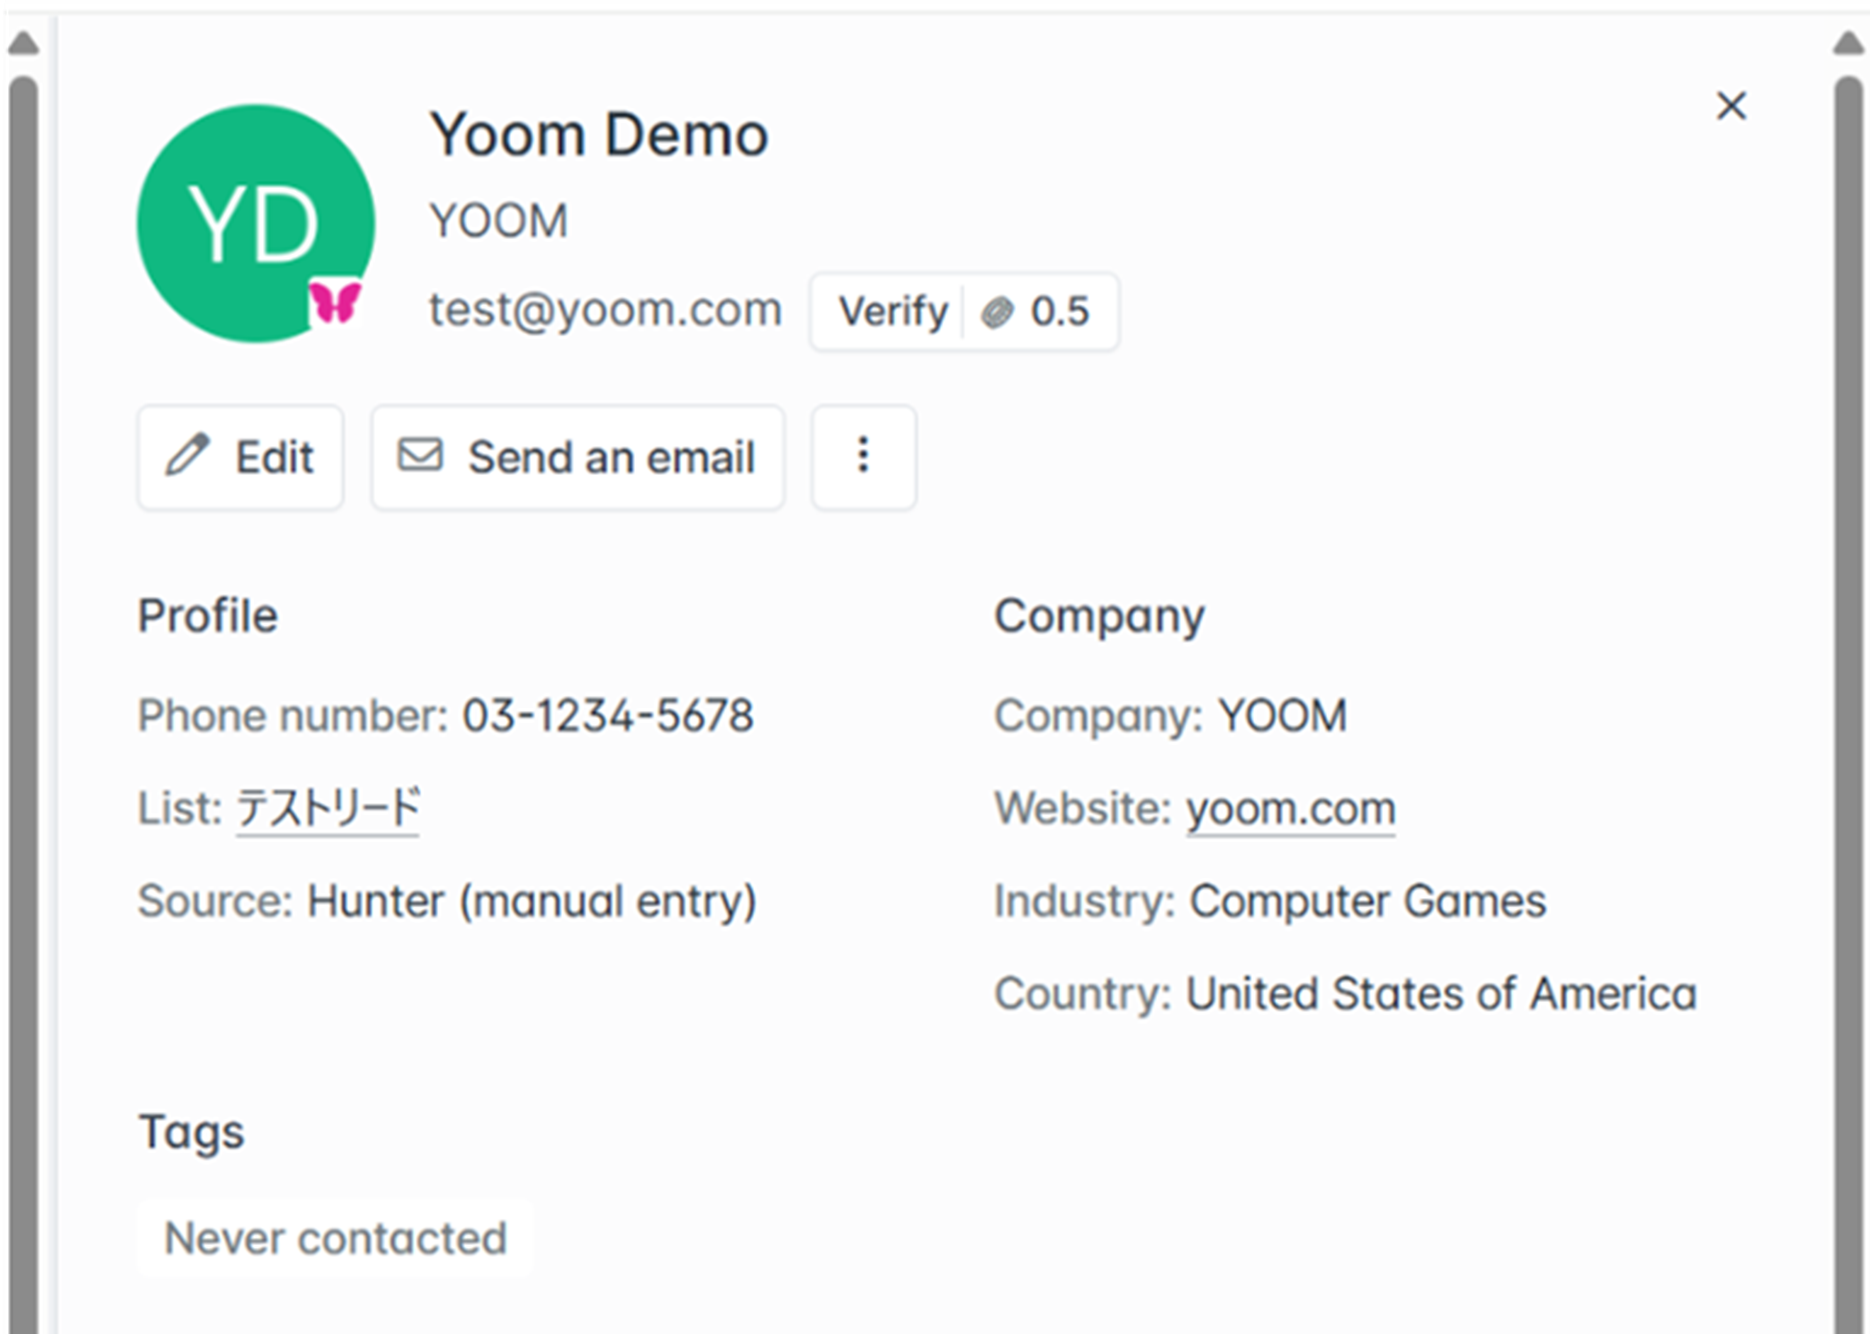1870x1334 pixels.
Task: Click the Yoom Demo name heading
Action: (598, 135)
